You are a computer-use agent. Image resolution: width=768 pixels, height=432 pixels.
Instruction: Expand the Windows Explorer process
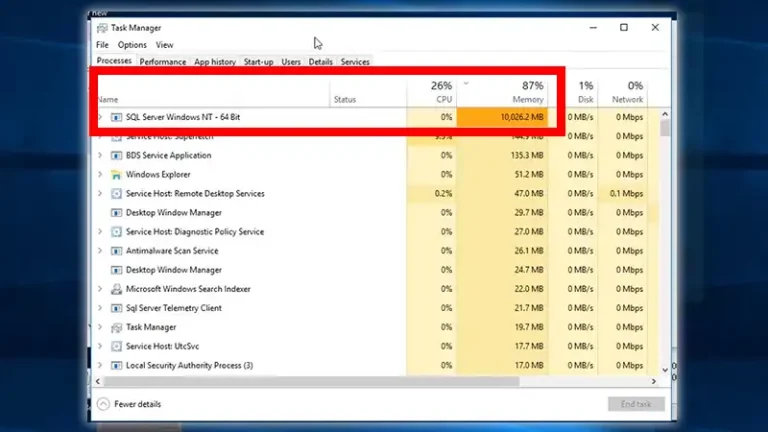(x=100, y=174)
